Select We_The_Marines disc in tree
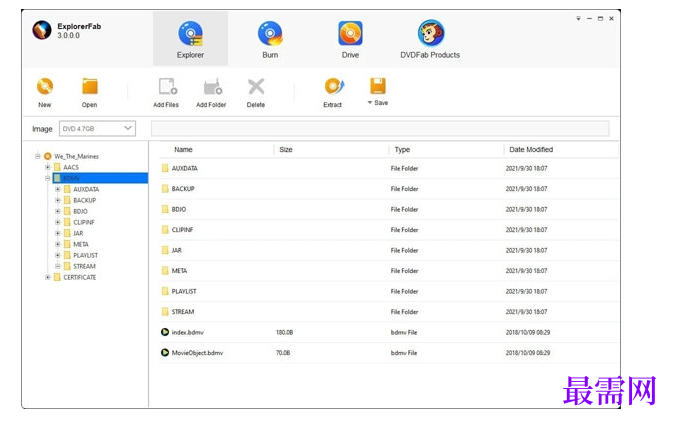Screen dimensions: 675x422 click(76, 156)
